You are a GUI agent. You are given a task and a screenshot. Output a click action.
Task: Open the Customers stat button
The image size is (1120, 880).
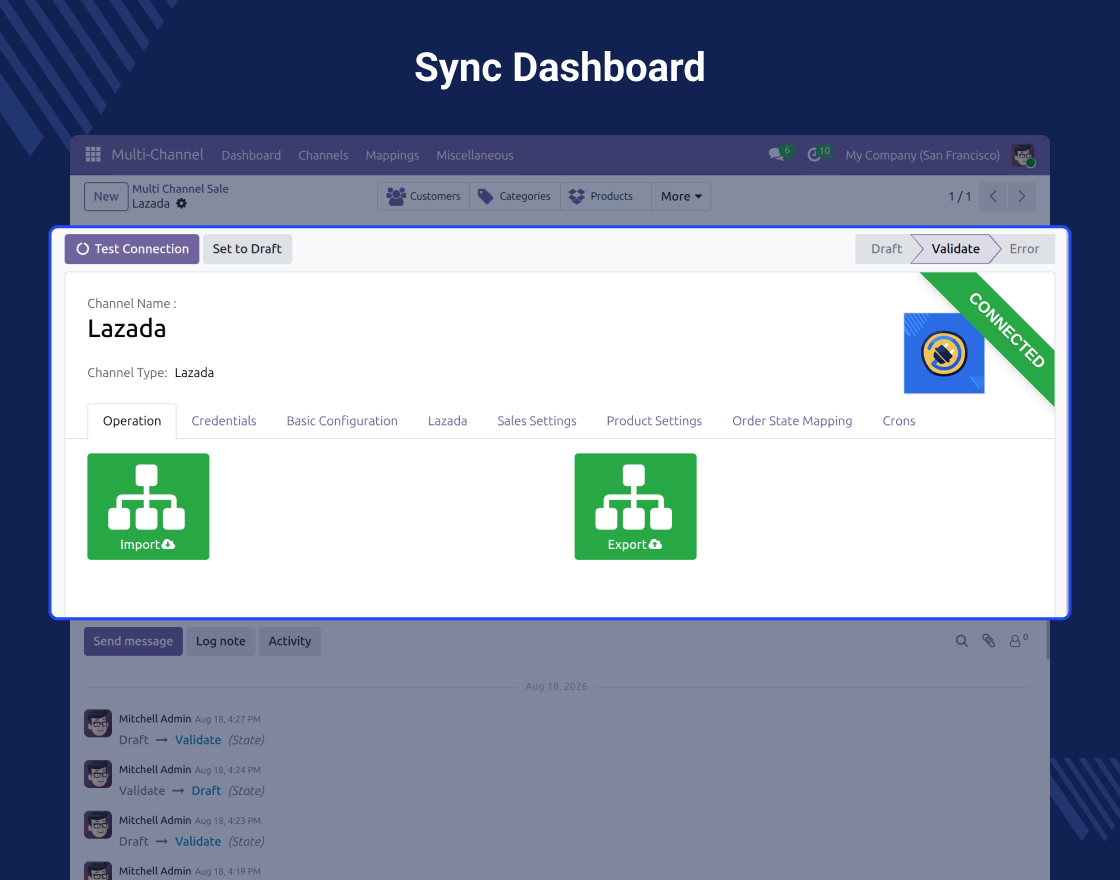(x=424, y=196)
